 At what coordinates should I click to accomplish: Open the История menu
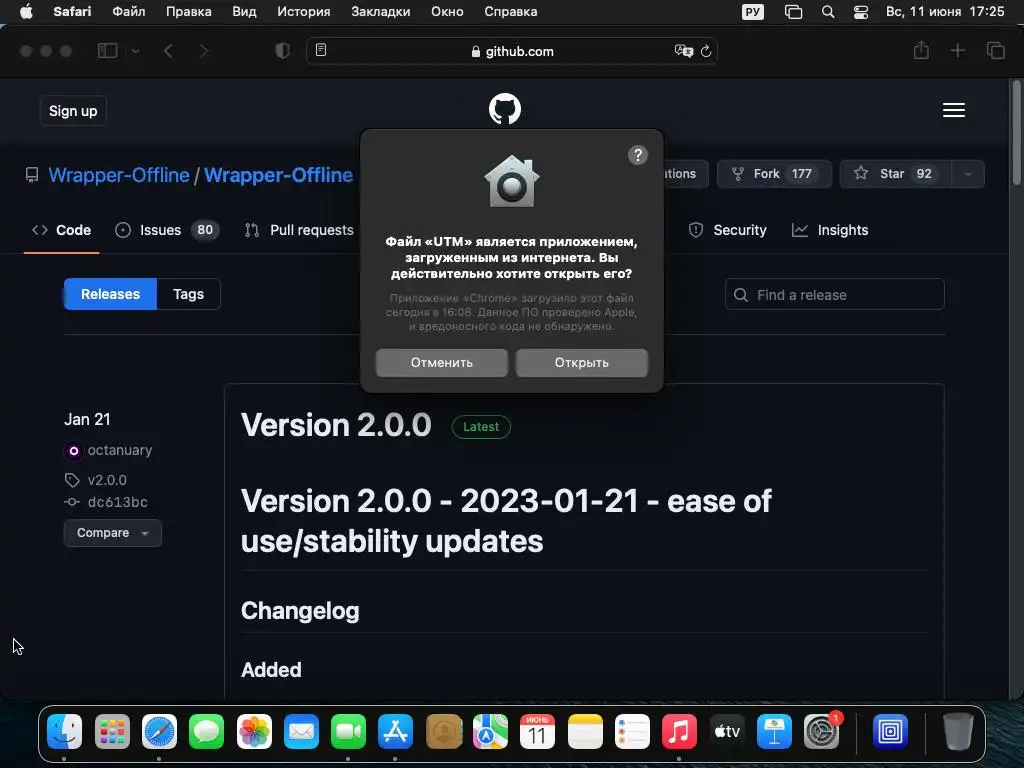coord(304,12)
